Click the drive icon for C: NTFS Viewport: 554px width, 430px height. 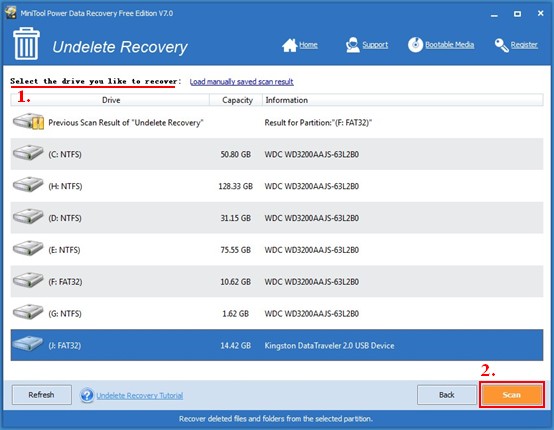point(28,153)
